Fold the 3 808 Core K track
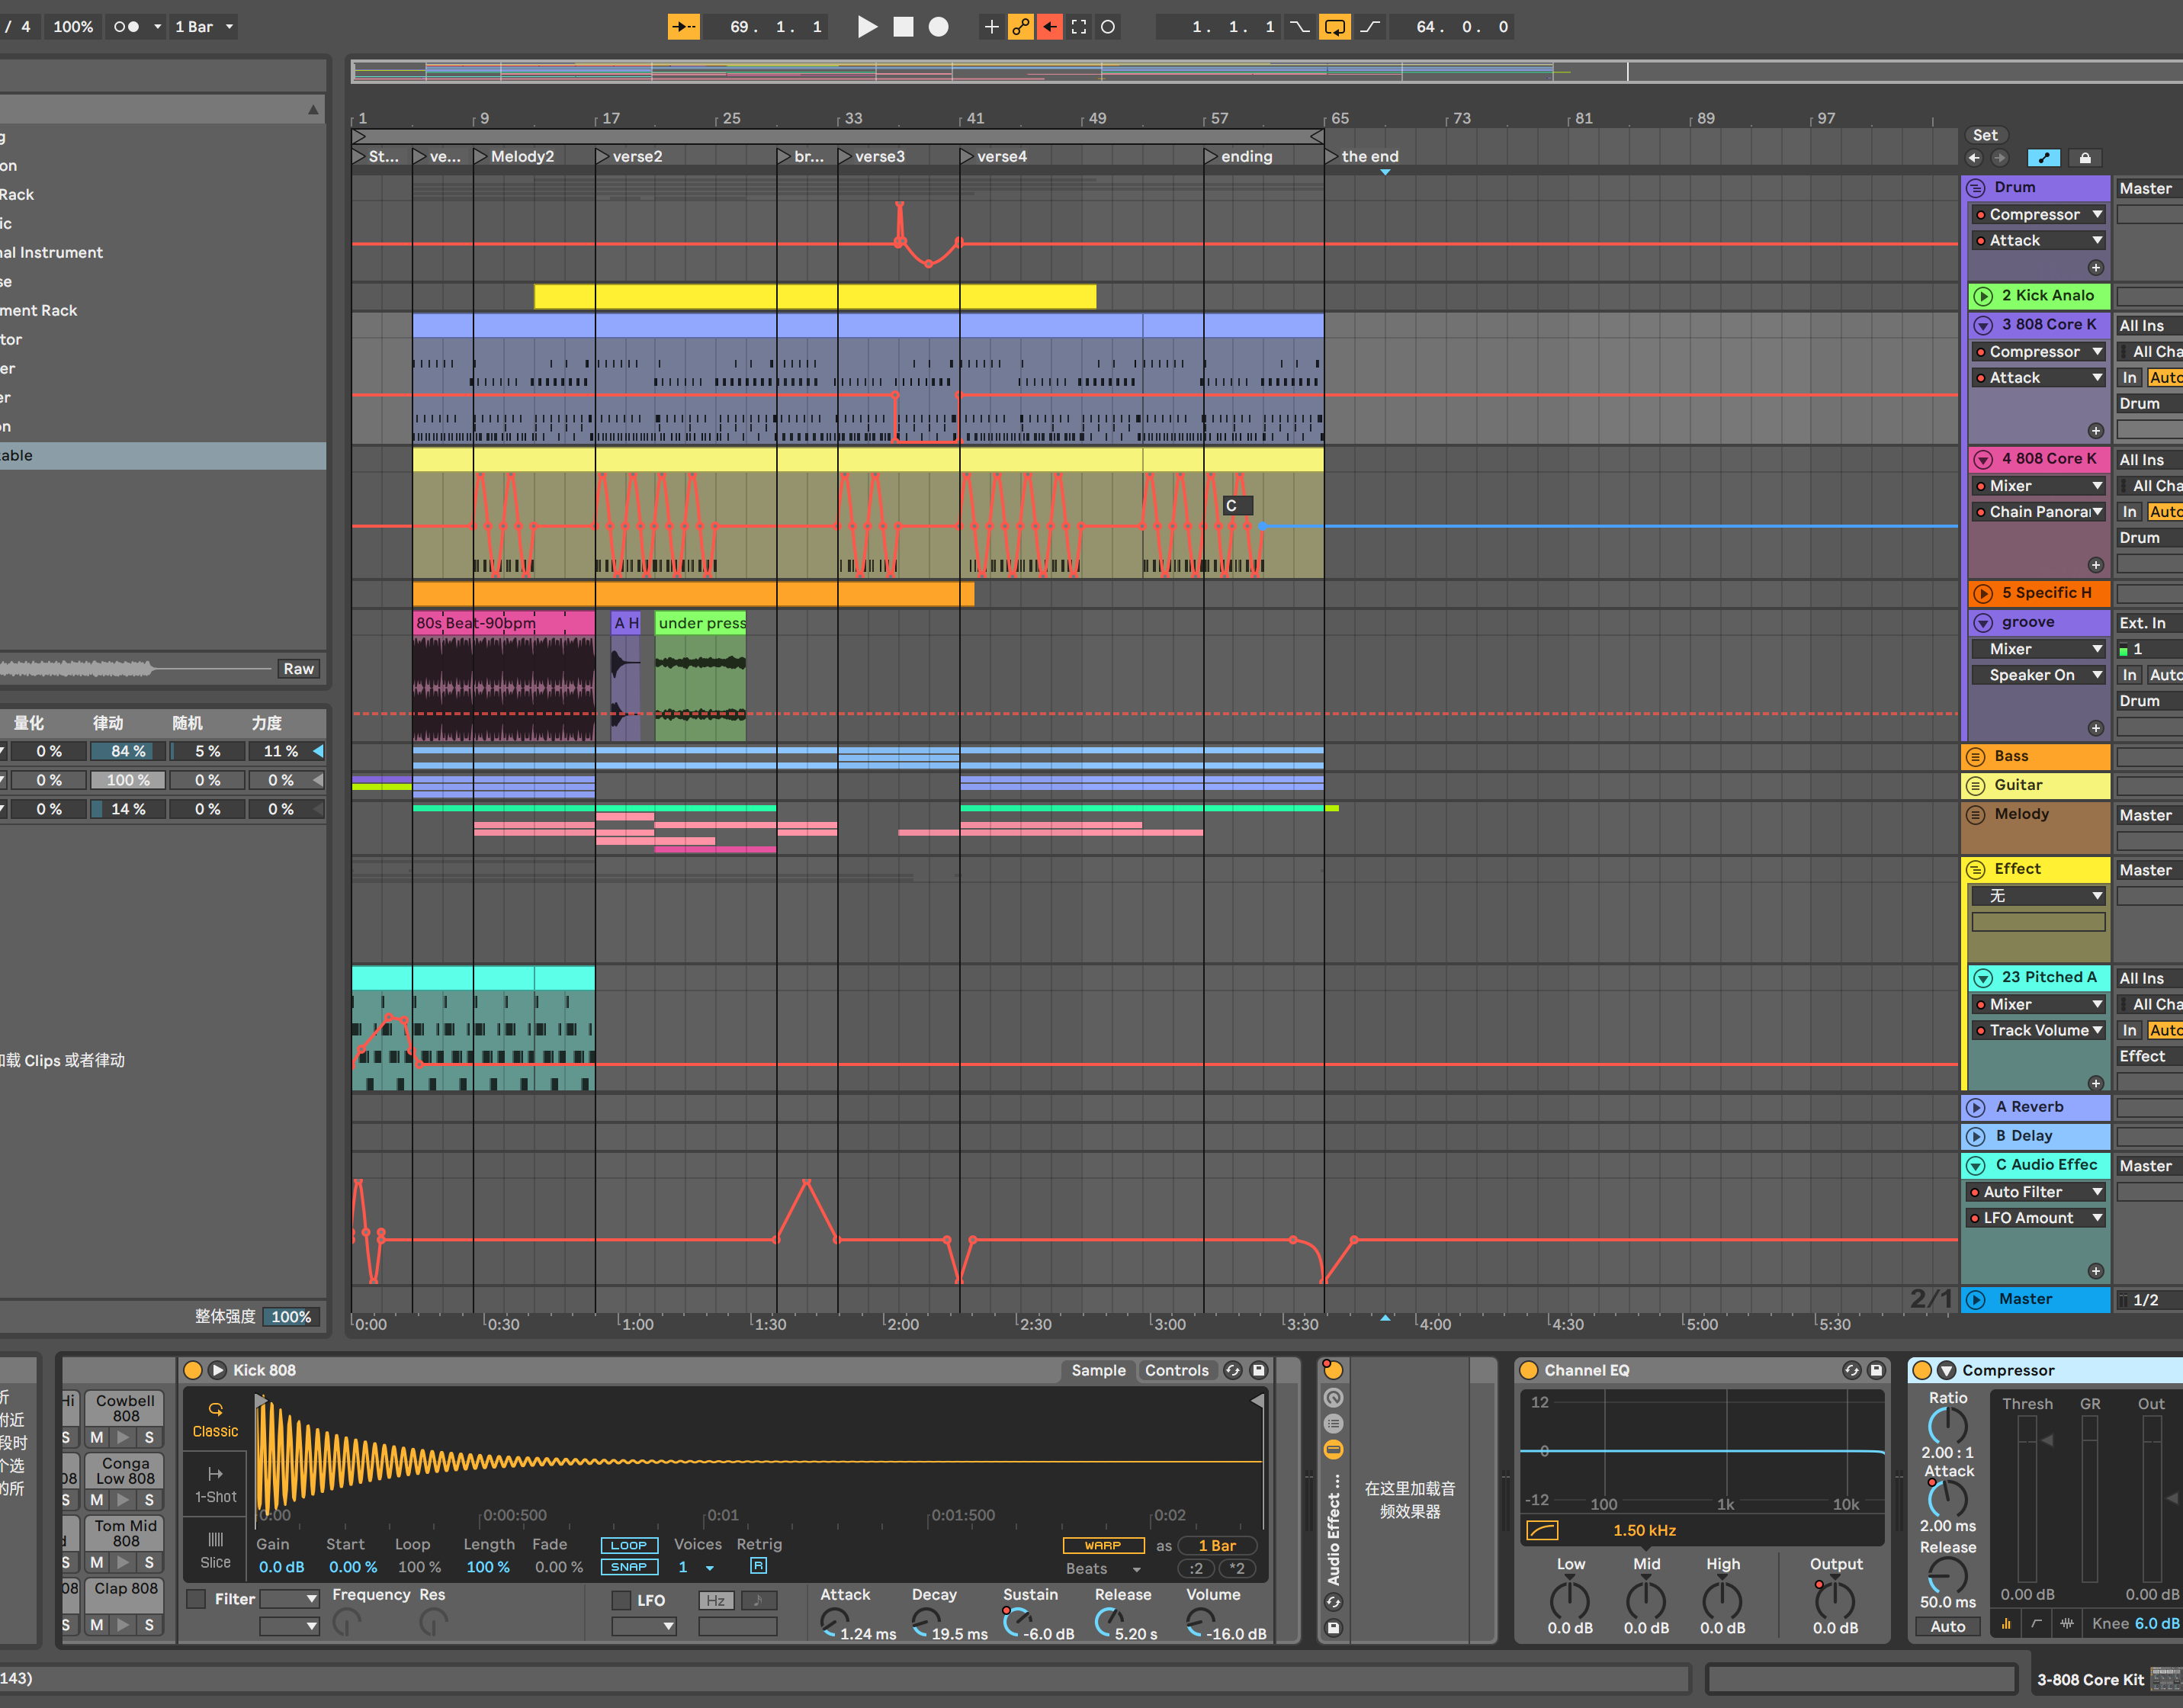The image size is (2183, 1708). [x=1982, y=325]
